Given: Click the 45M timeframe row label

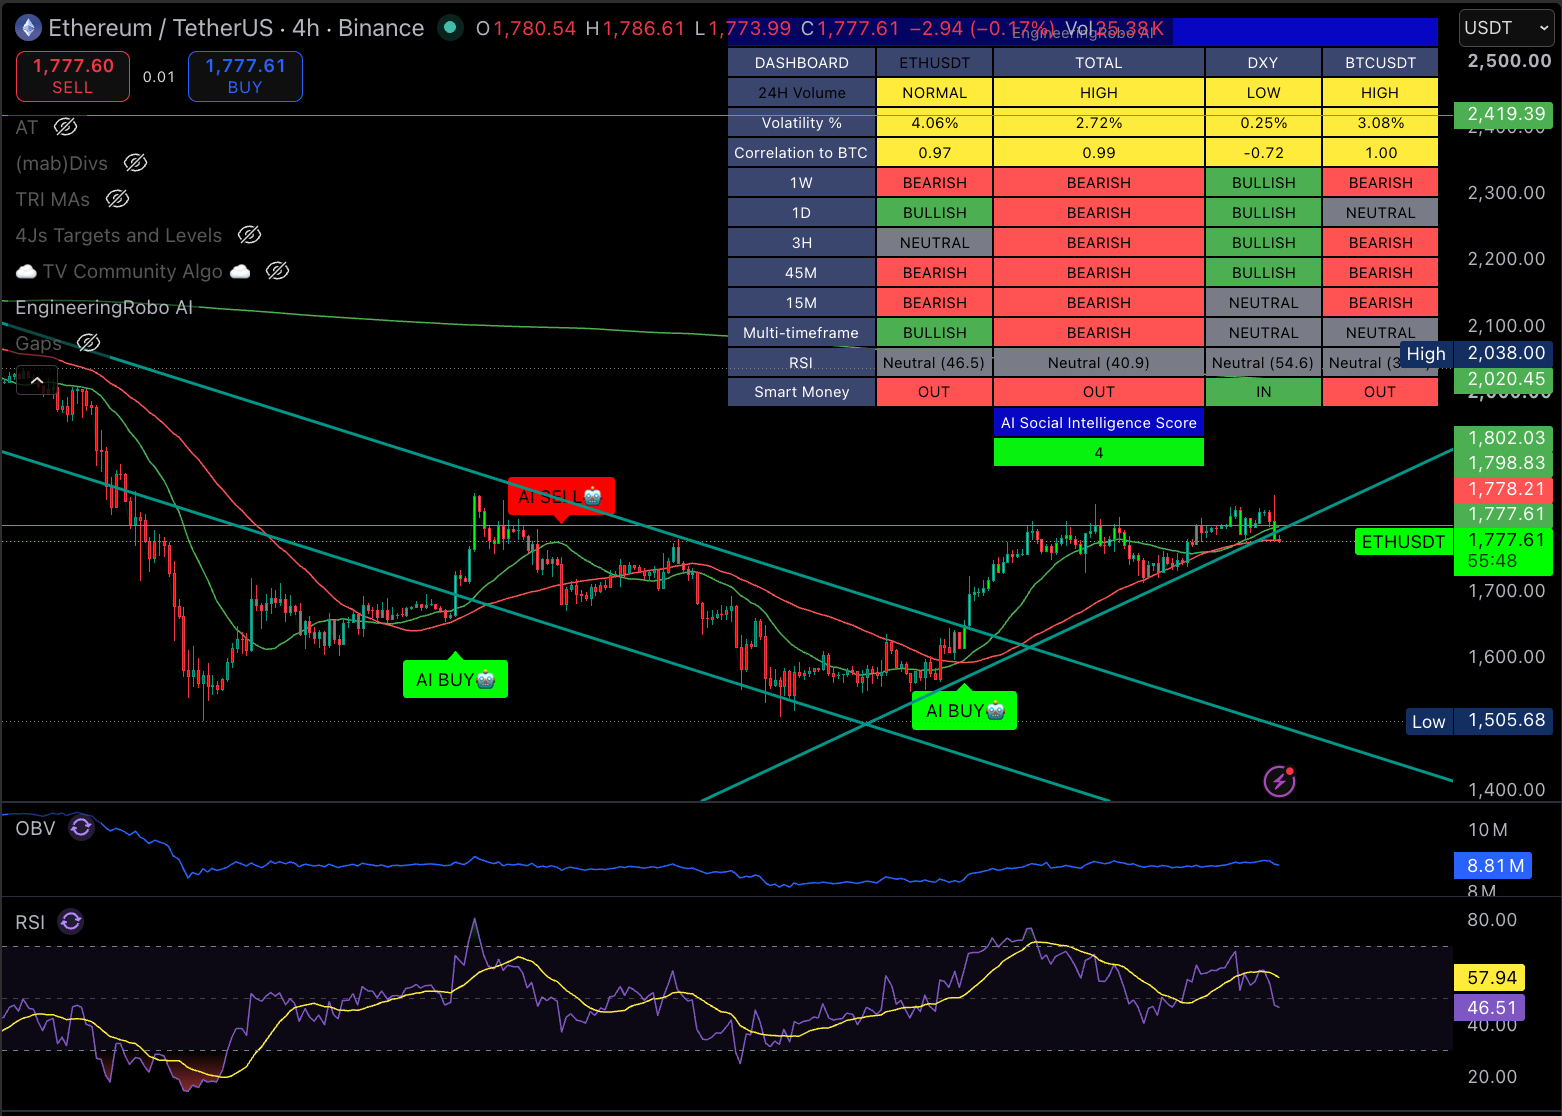Looking at the screenshot, I should 802,273.
